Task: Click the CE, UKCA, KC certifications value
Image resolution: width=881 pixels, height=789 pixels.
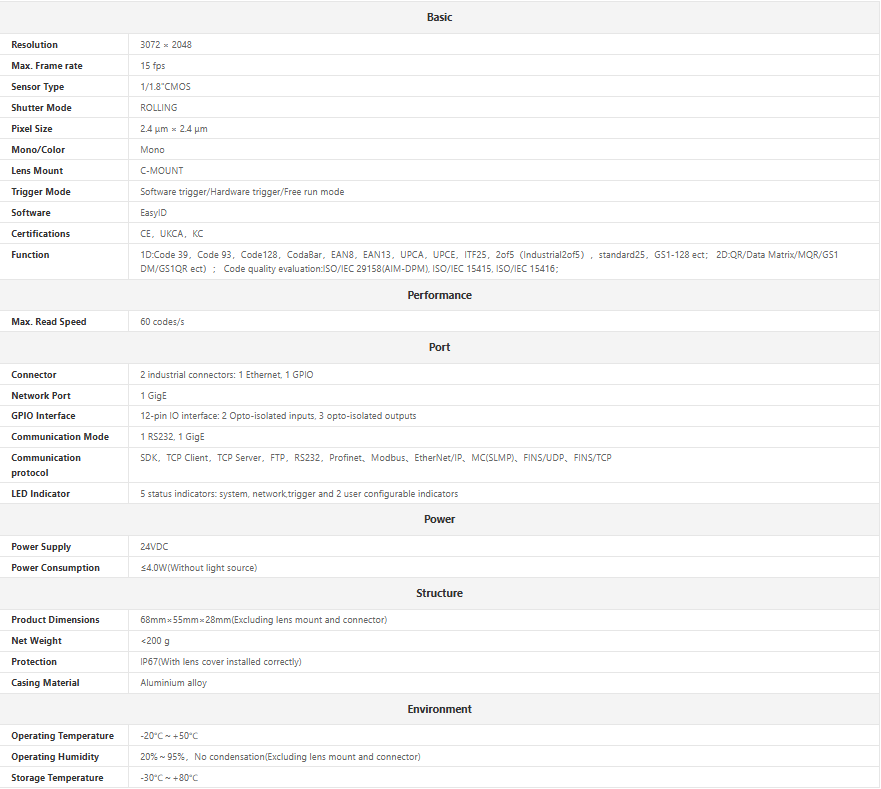Action: [171, 234]
